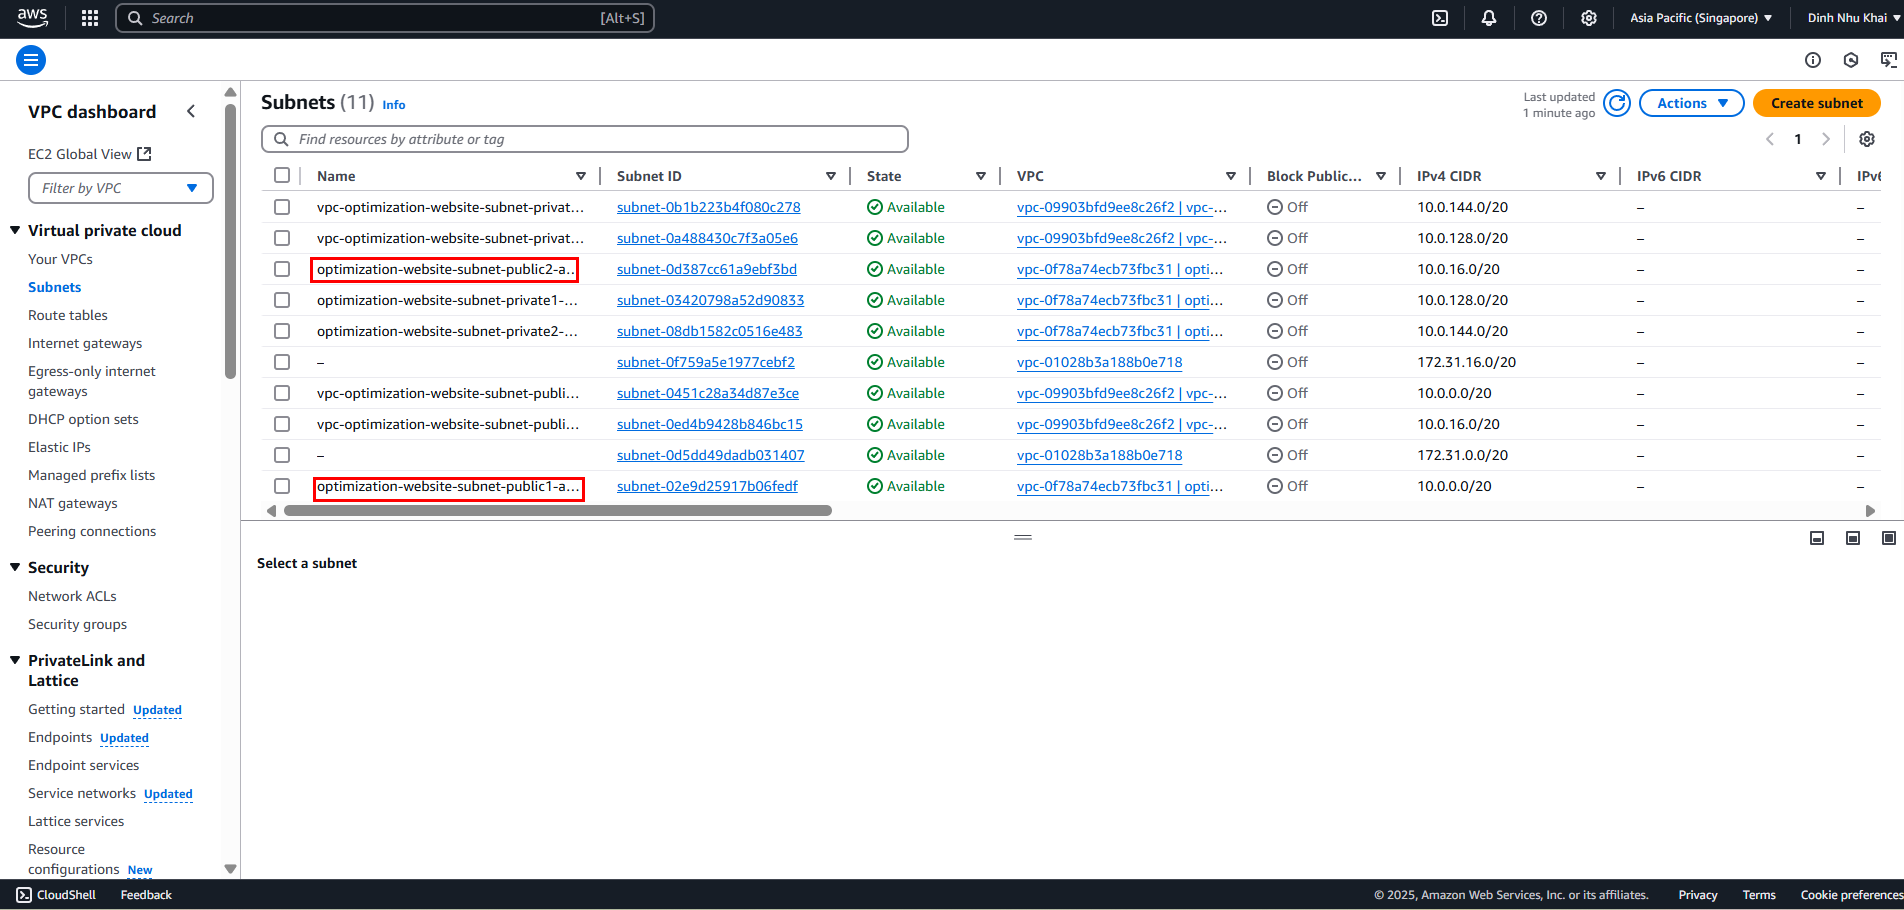
Task: Select subnet-0451c28a34d87e3ce row checkbox
Action: (x=282, y=393)
